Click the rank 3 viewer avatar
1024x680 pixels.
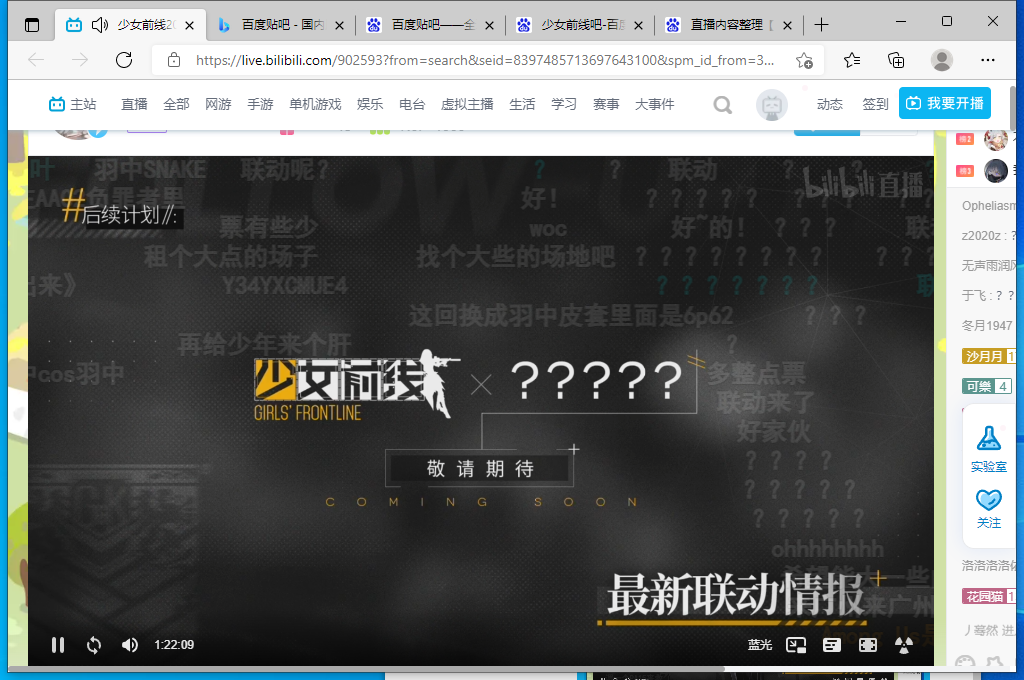pyautogui.click(x=995, y=171)
